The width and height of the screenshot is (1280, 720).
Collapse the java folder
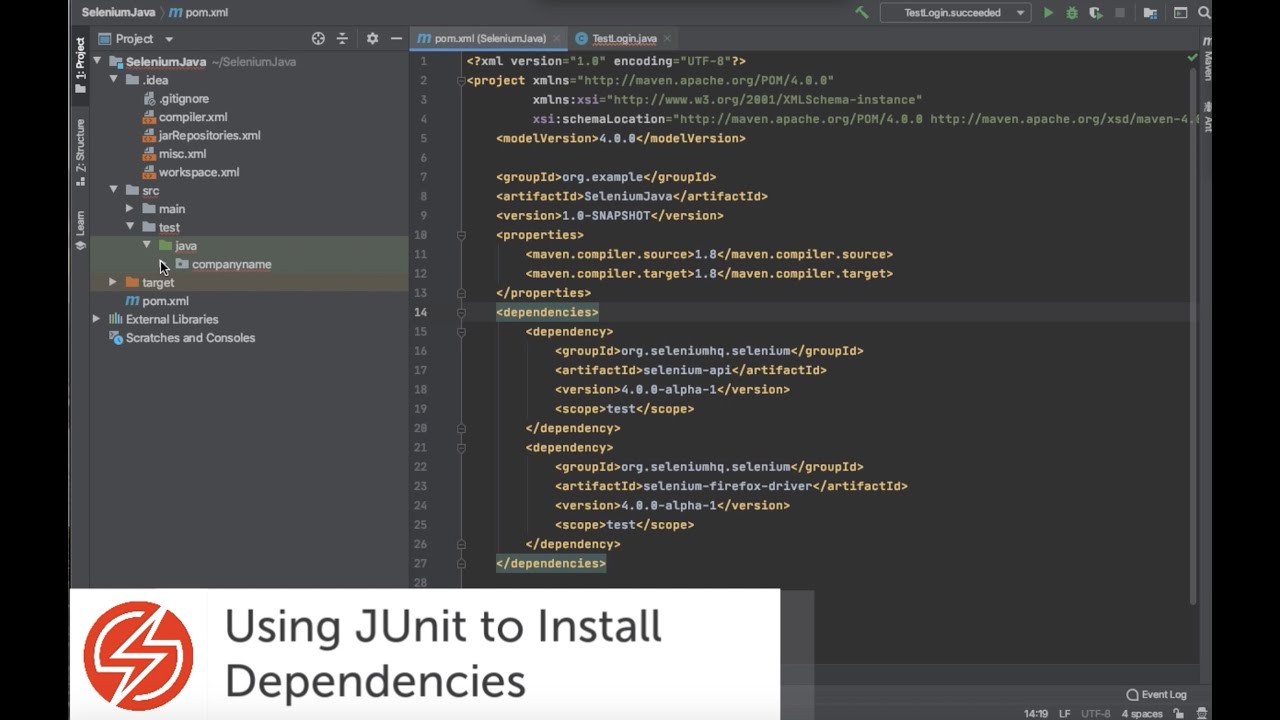147,245
